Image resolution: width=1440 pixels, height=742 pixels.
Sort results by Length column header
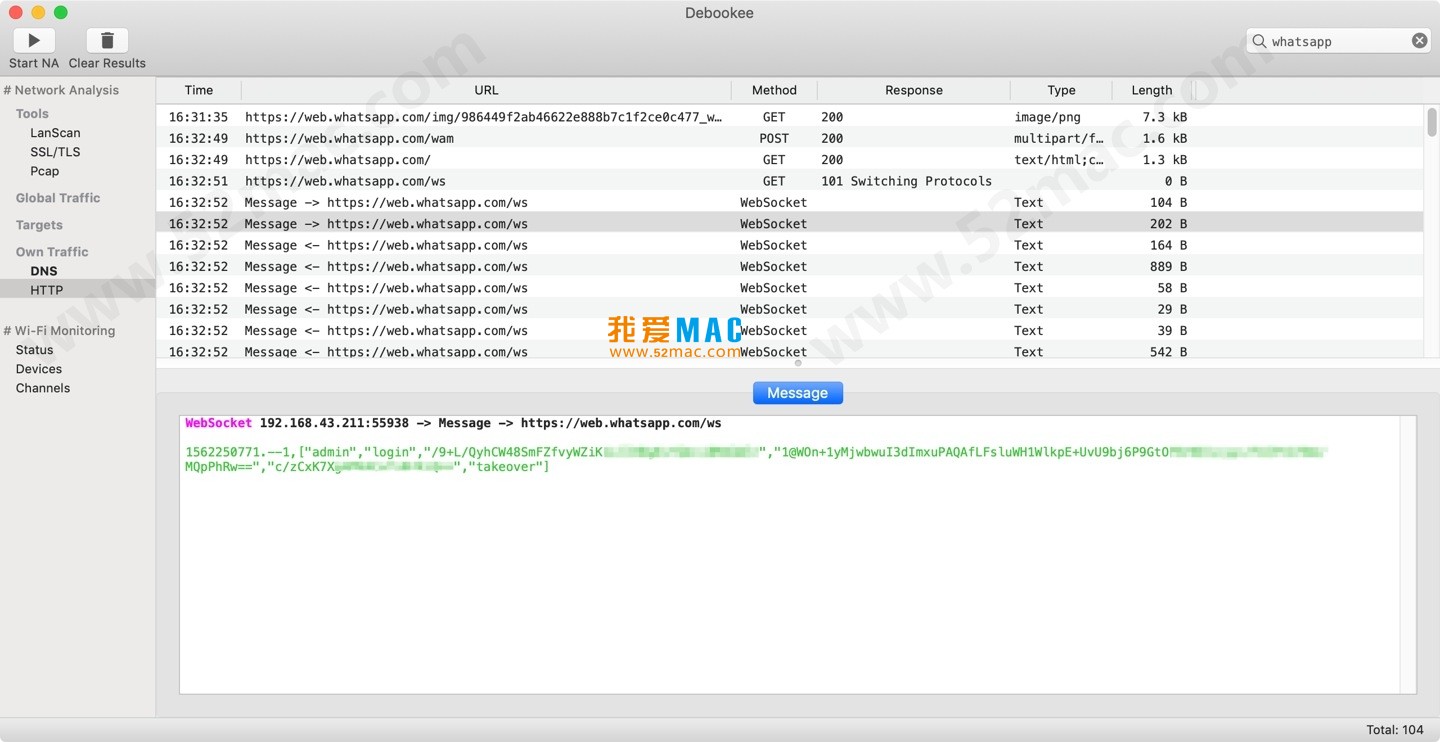tap(1151, 90)
